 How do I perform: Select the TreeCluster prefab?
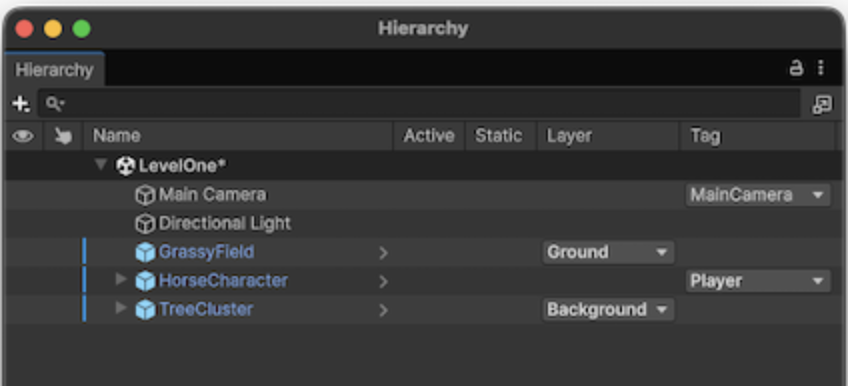[x=206, y=309]
